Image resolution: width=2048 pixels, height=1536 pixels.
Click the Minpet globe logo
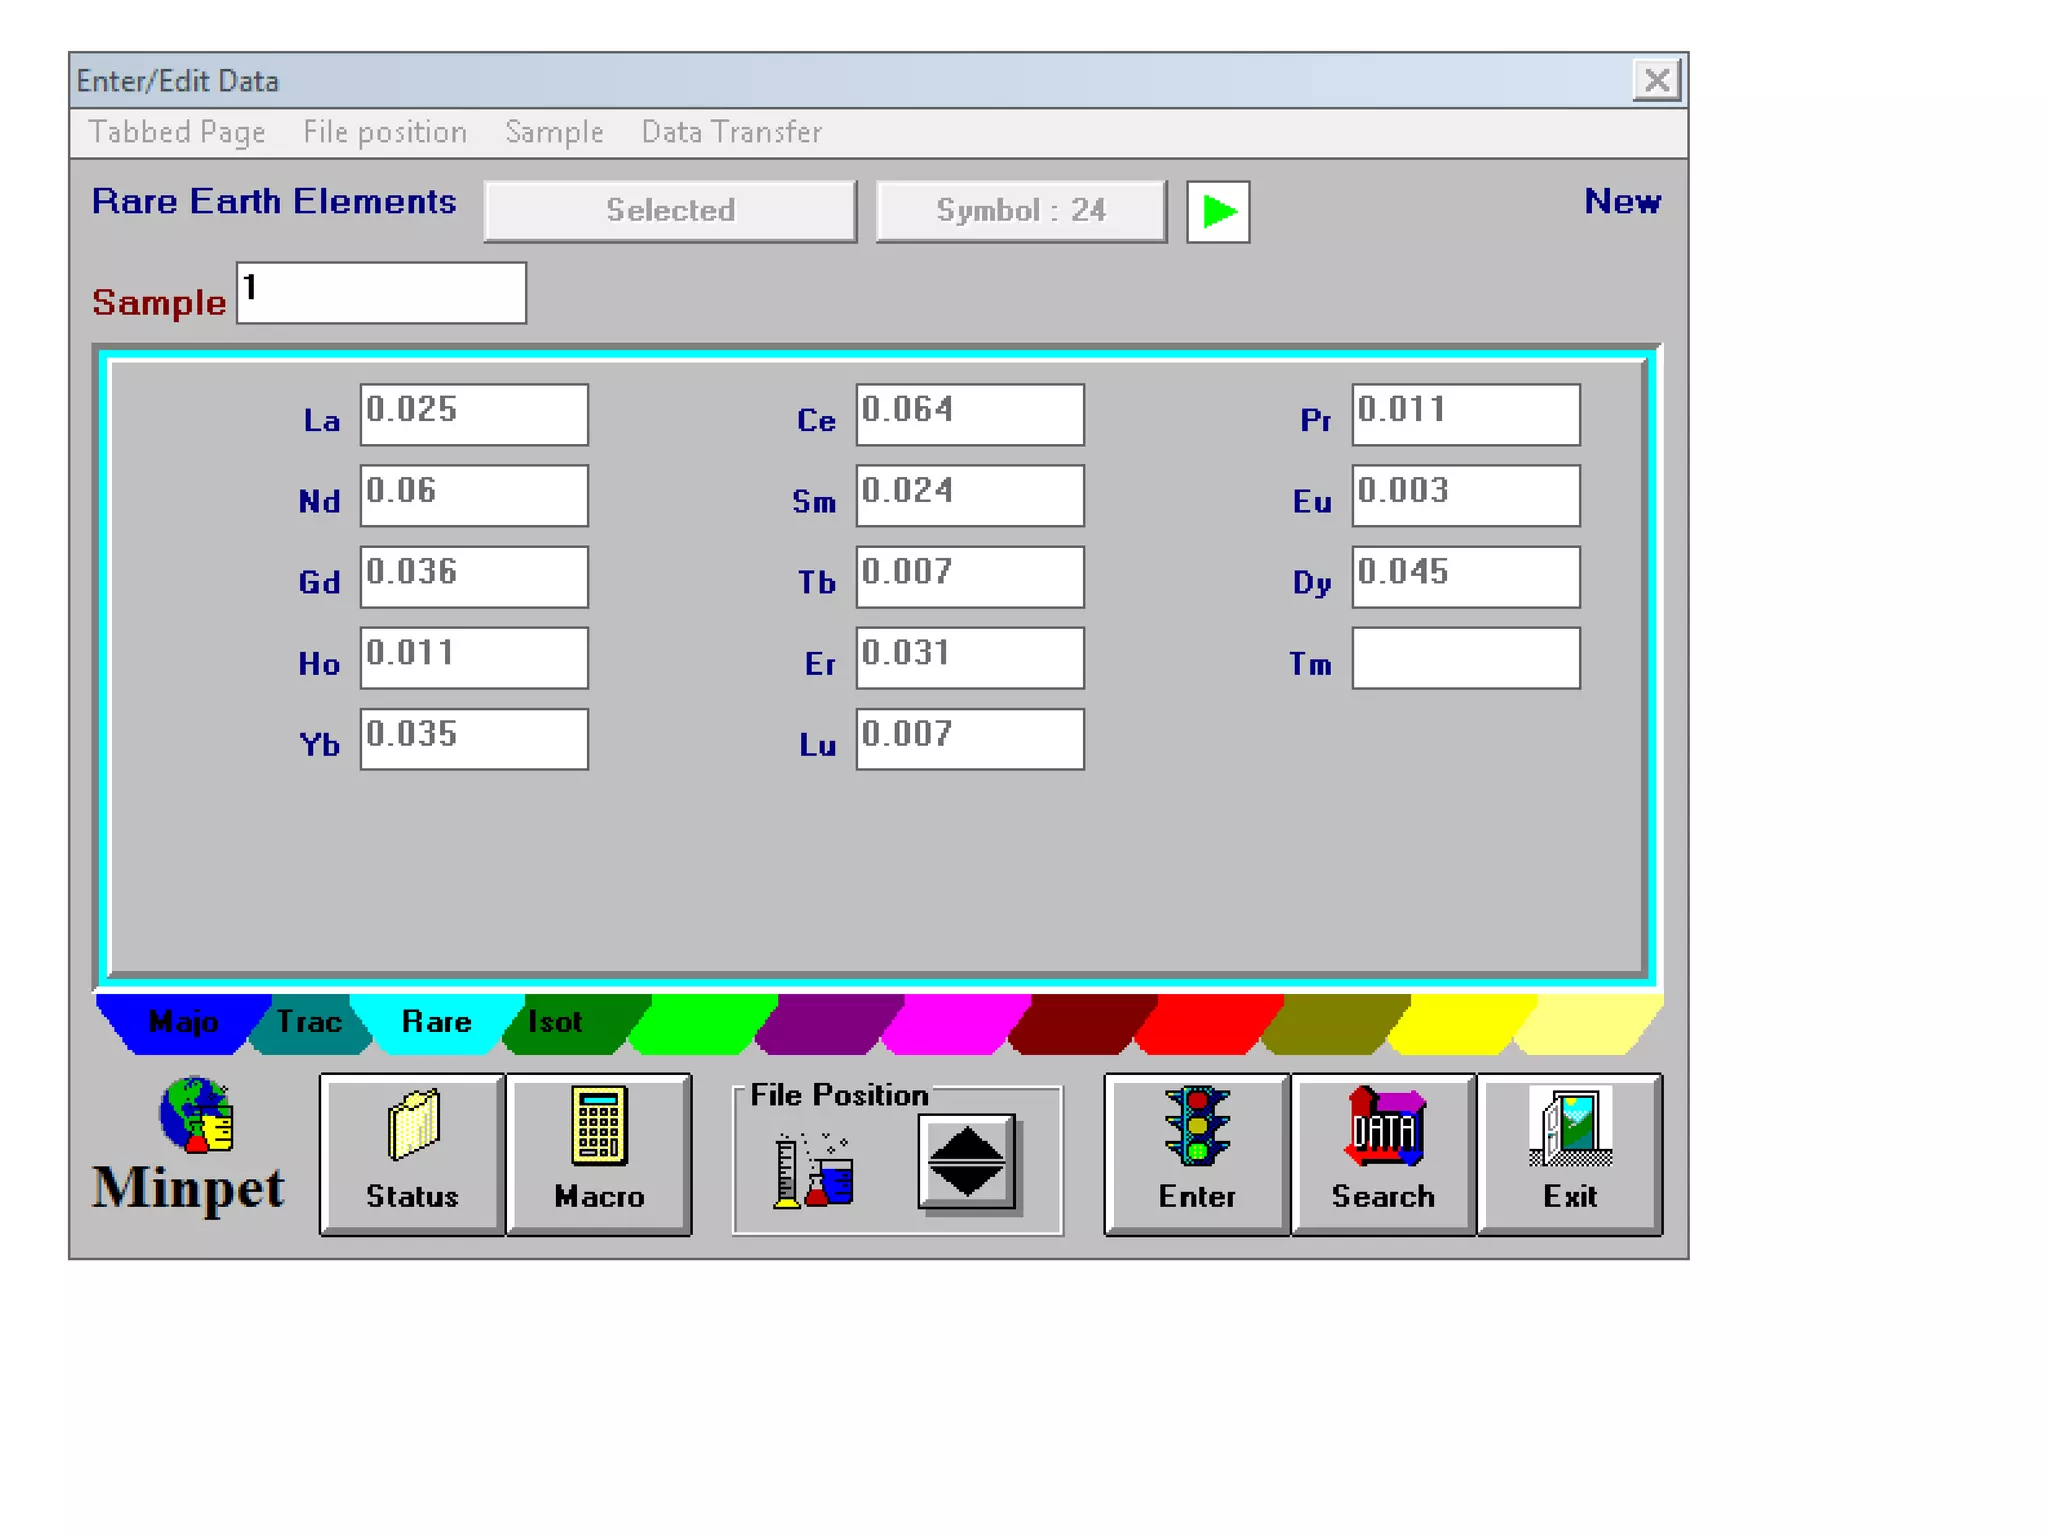[x=196, y=1115]
